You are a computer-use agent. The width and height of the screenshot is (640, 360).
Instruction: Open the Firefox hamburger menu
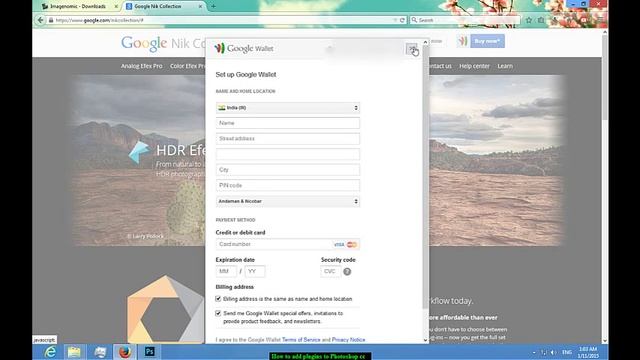tap(600, 20)
